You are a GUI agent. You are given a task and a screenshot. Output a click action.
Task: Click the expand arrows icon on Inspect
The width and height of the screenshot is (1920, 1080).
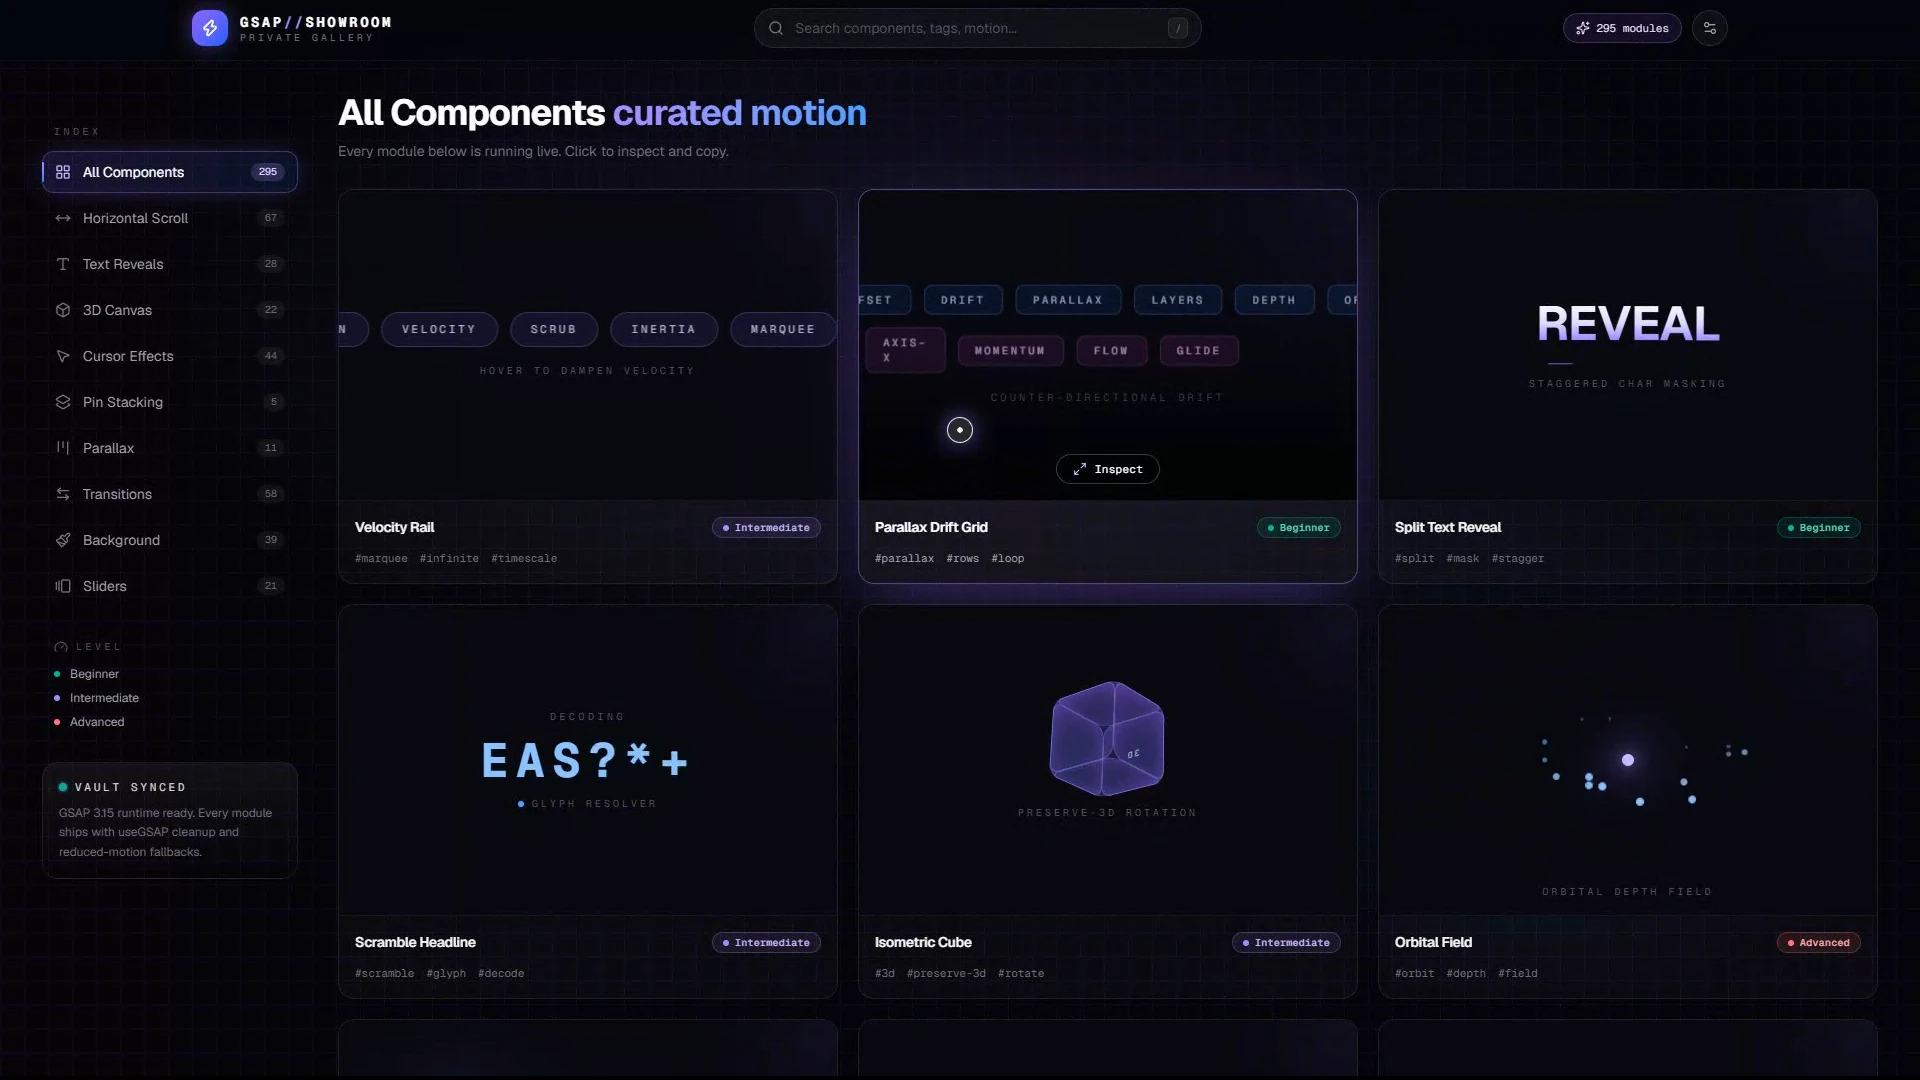(x=1080, y=469)
